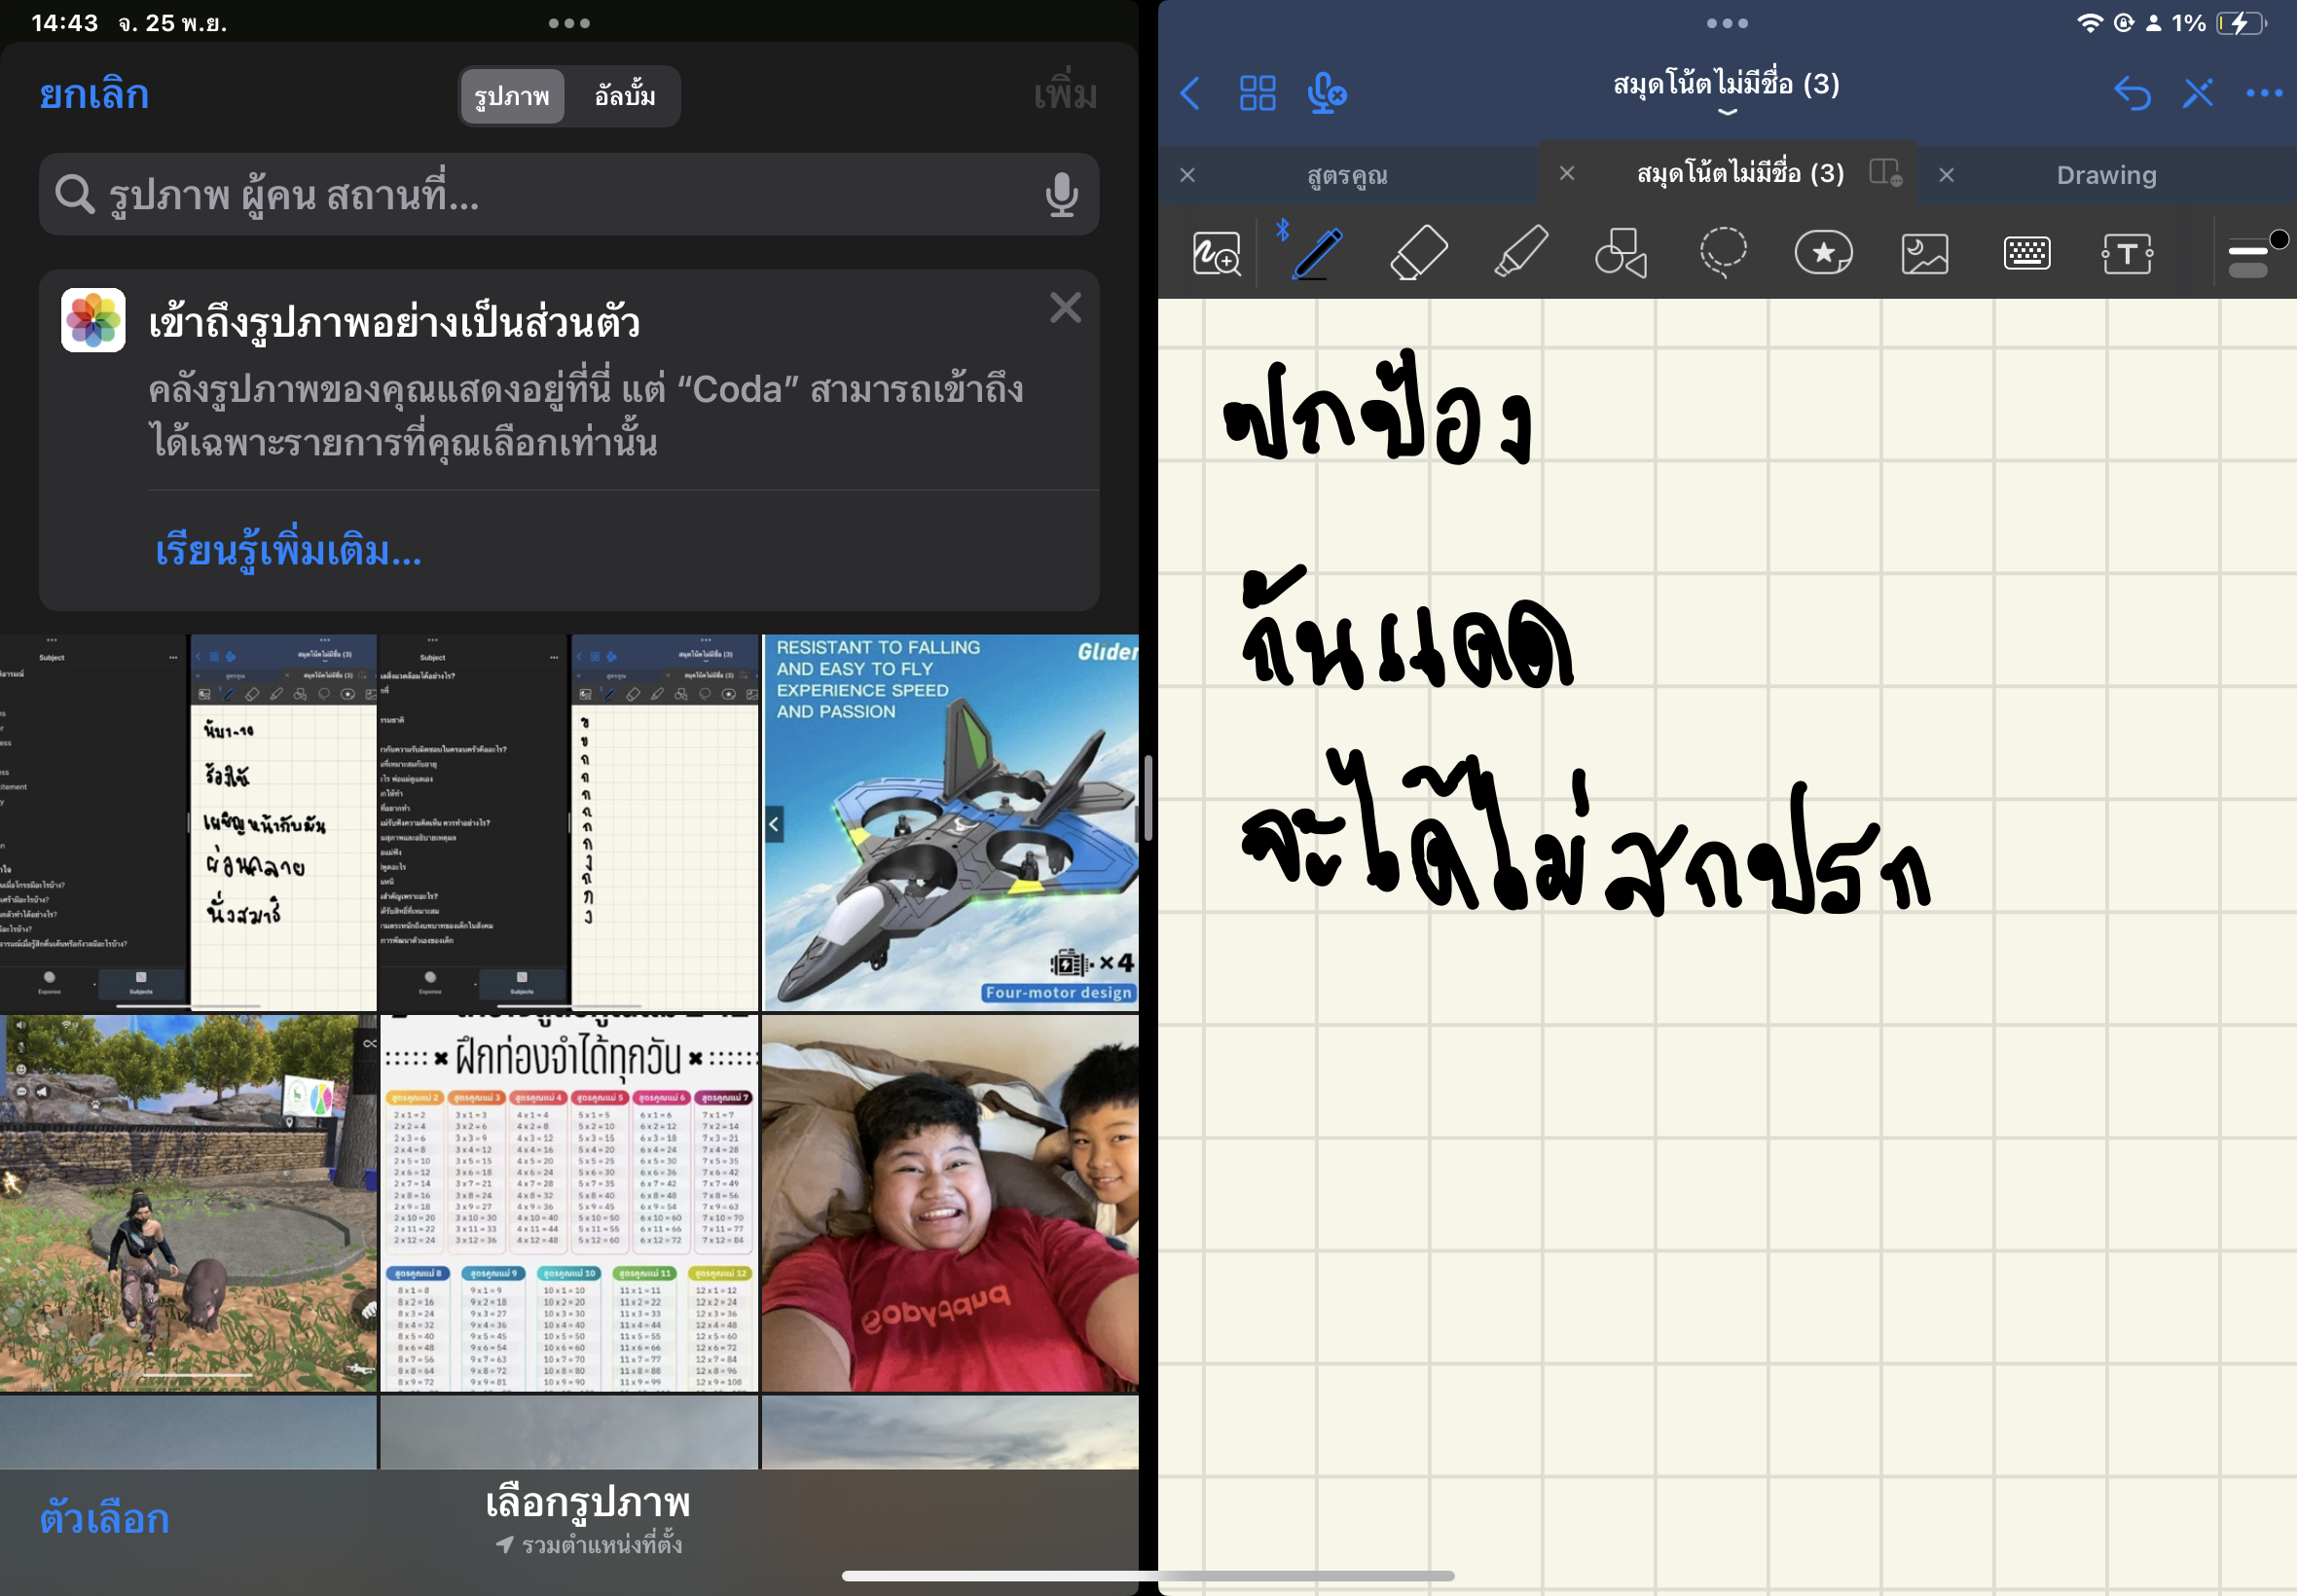Open ตัวเลือก options in photo picker
The height and width of the screenshot is (1596, 2297).
[103, 1518]
